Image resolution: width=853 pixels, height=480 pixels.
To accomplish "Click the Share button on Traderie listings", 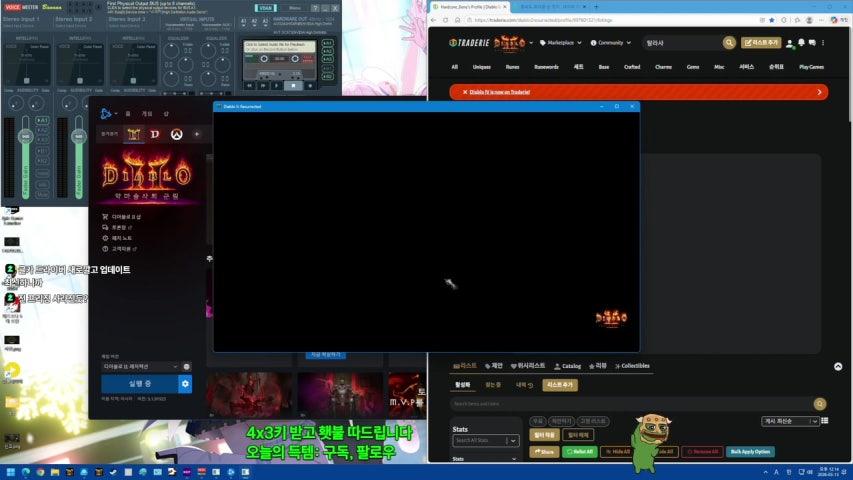I will point(544,452).
